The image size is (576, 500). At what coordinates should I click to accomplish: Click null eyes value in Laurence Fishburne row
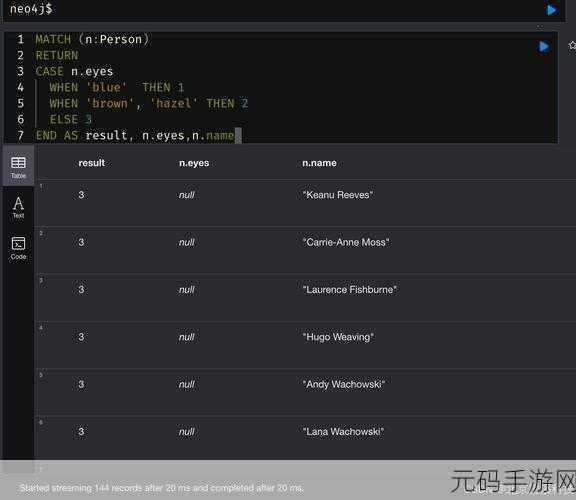(187, 290)
